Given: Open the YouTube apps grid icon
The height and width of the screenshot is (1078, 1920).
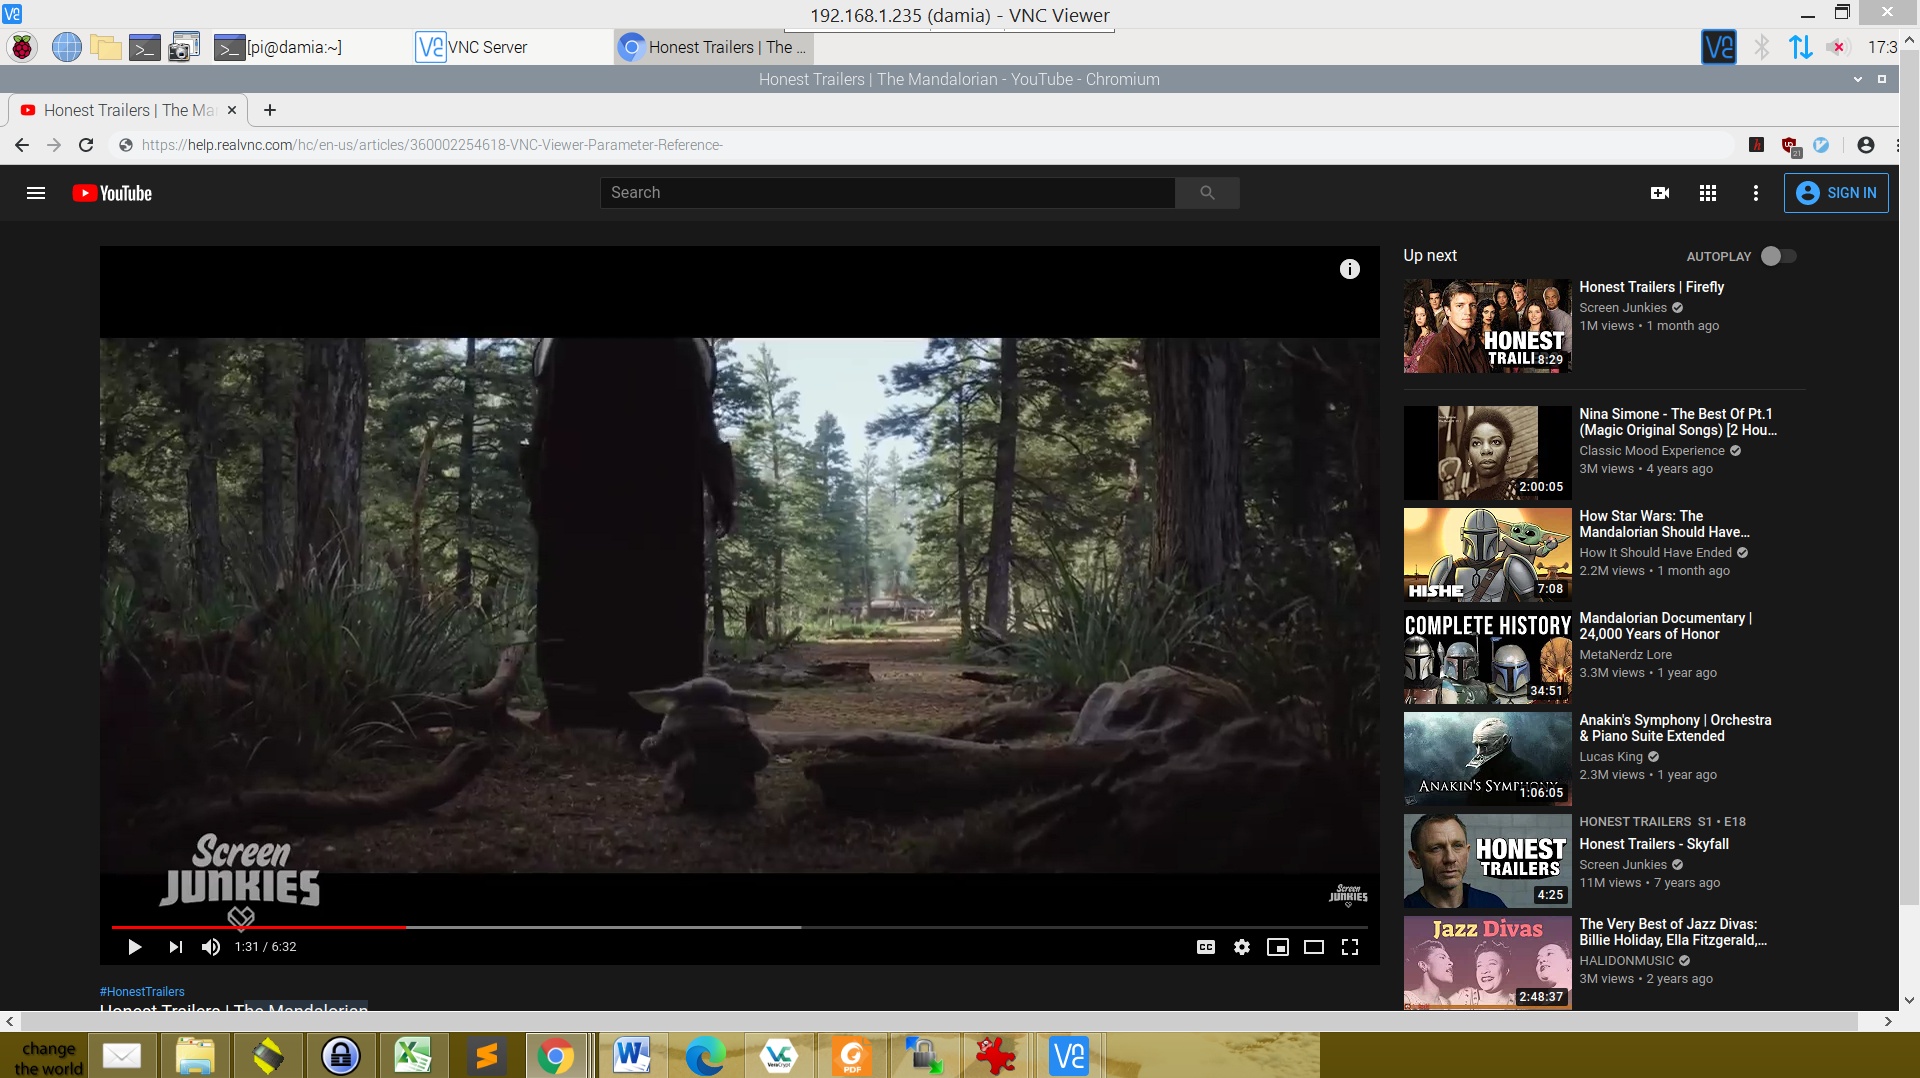Looking at the screenshot, I should click(x=1708, y=193).
